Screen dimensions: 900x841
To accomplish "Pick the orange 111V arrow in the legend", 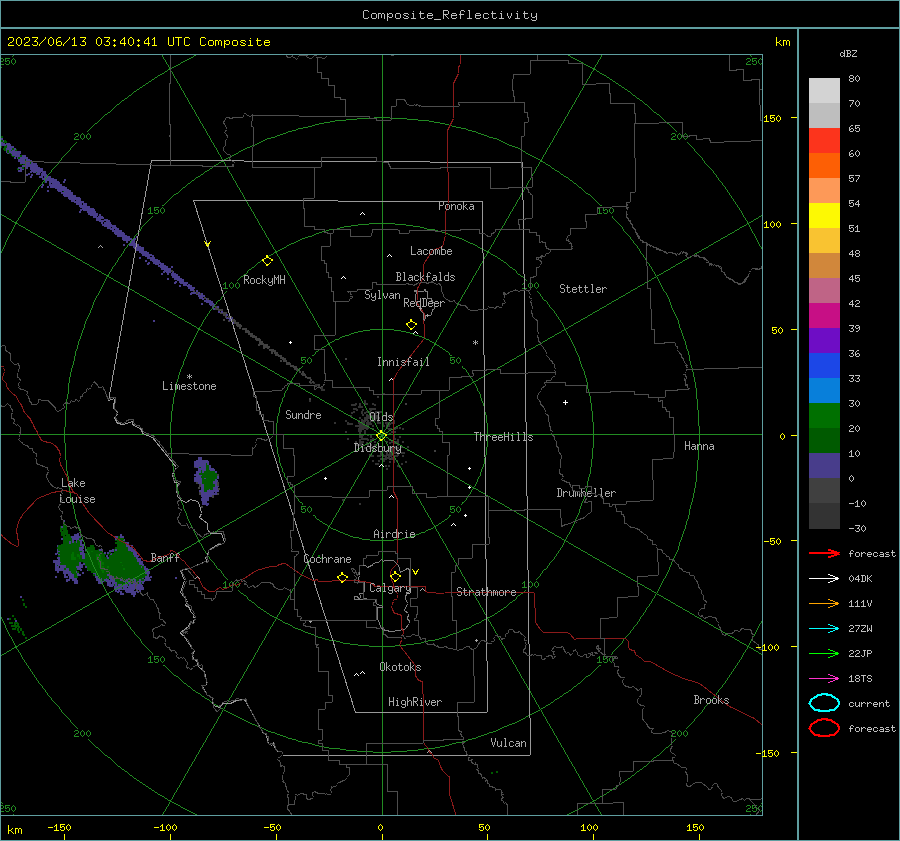I will [x=824, y=603].
